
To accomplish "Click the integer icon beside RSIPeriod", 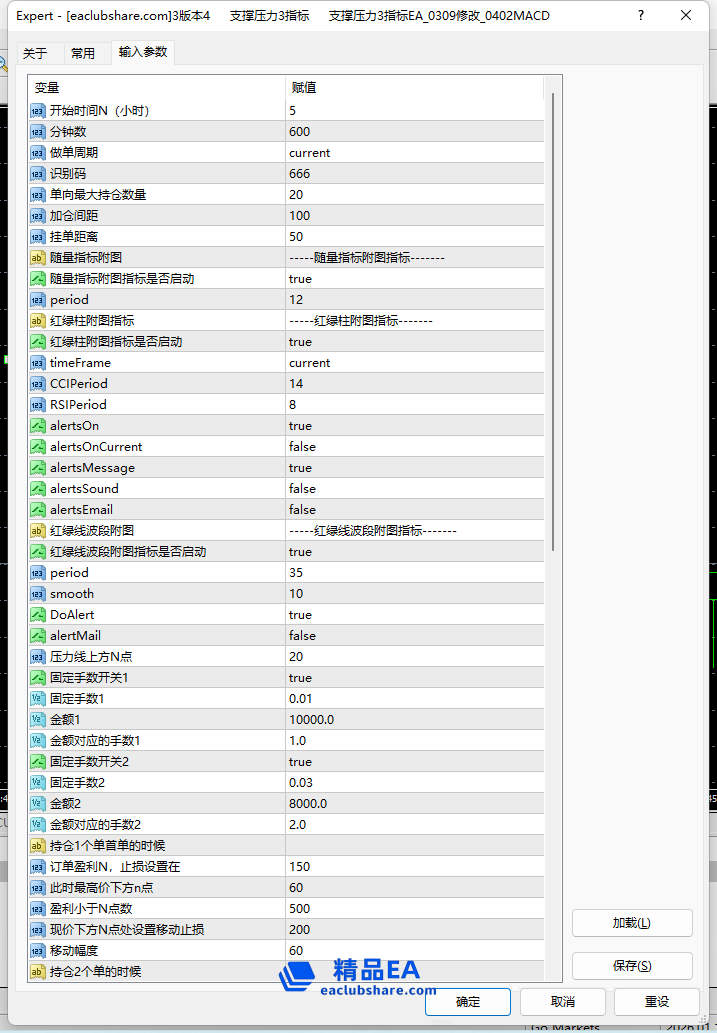I will [x=38, y=405].
